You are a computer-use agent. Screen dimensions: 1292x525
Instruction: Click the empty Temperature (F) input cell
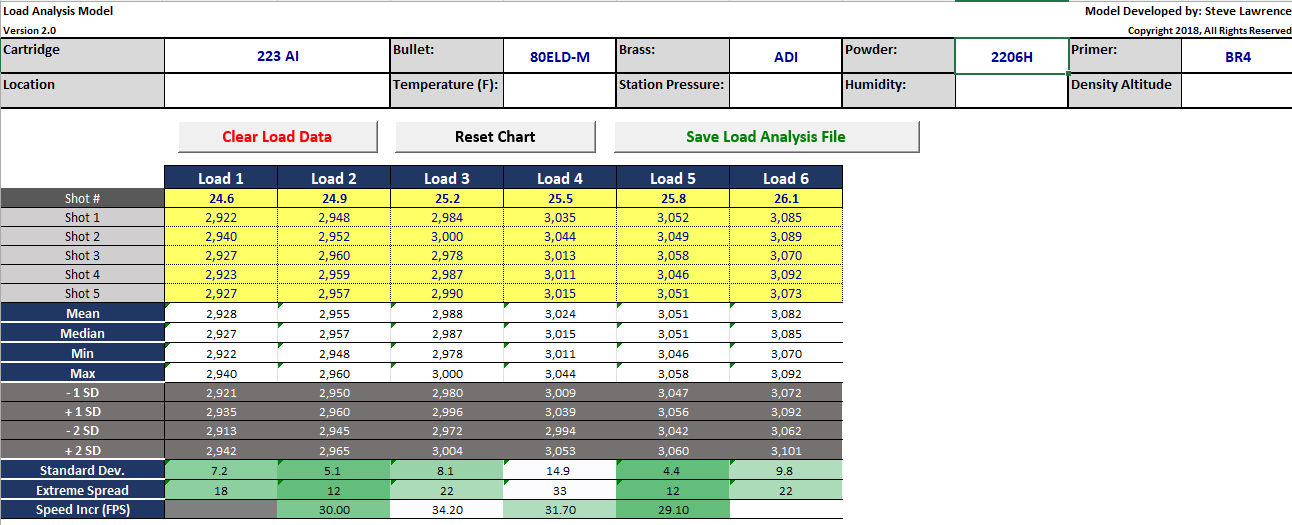tap(559, 91)
